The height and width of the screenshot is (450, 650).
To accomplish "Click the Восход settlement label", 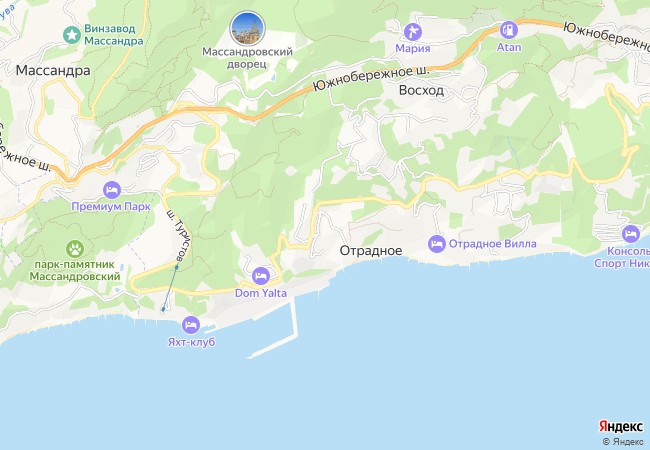I will 421,90.
